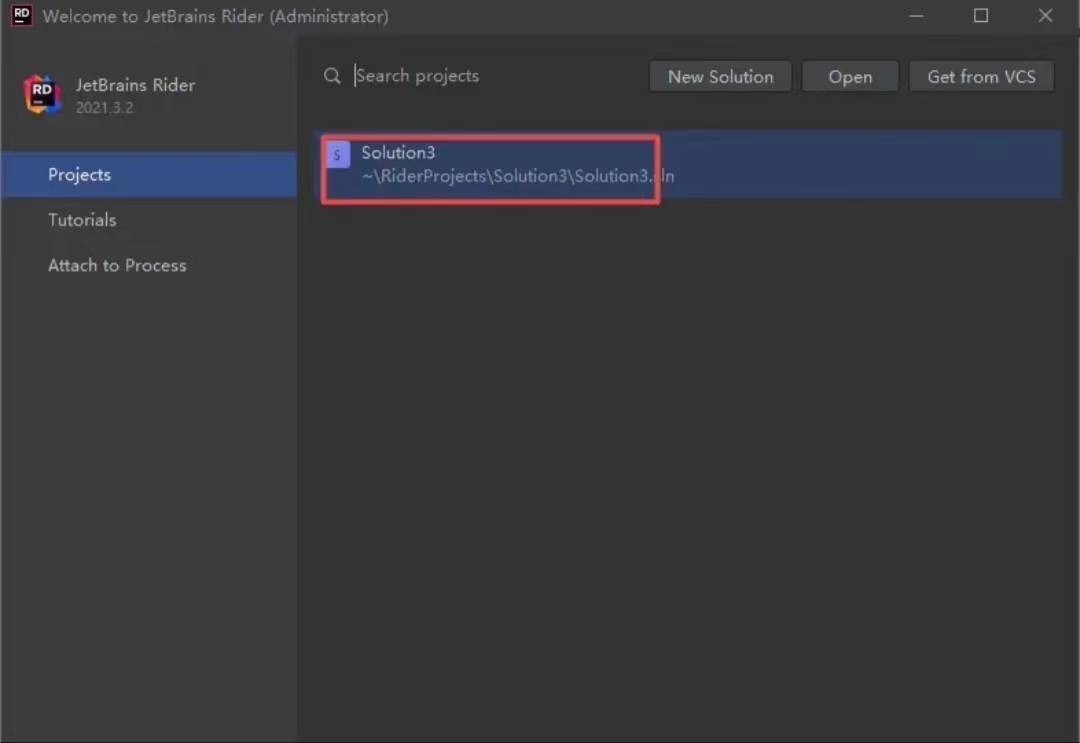Screen dimensions: 1080x743
Task: Close the Welcome to JetBrains Rider window
Action: pyautogui.click(x=1045, y=16)
